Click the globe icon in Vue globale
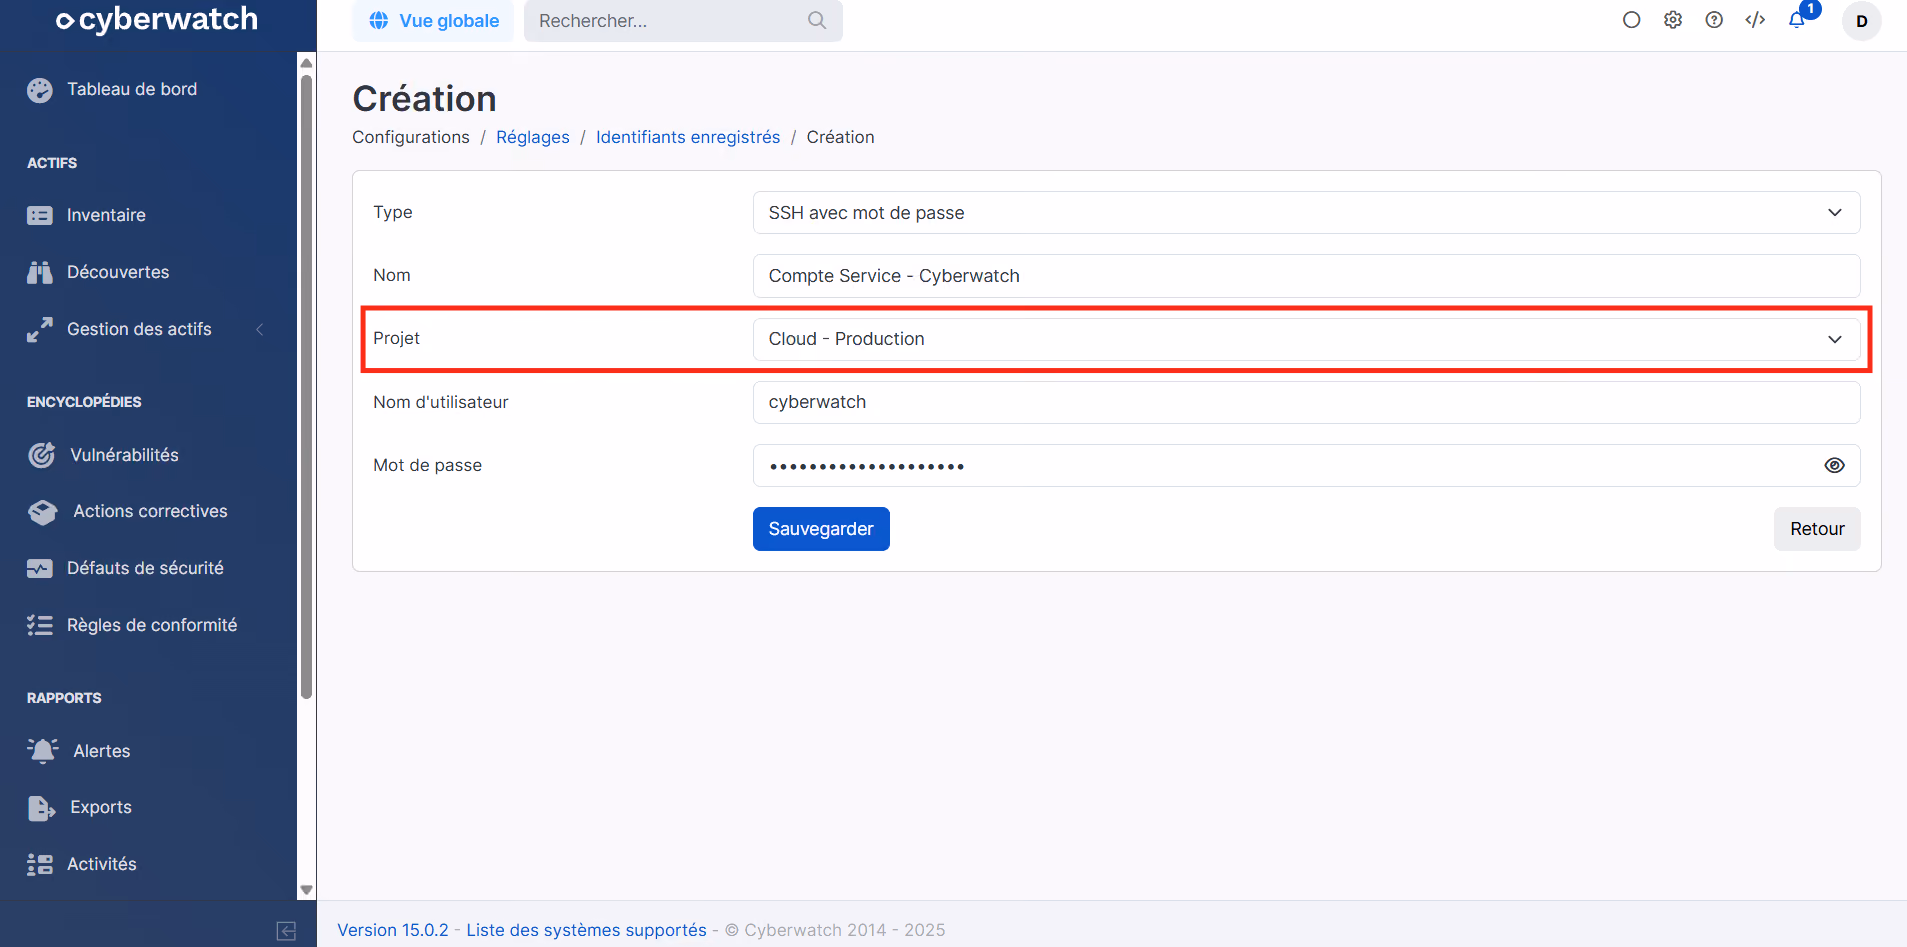 coord(379,21)
